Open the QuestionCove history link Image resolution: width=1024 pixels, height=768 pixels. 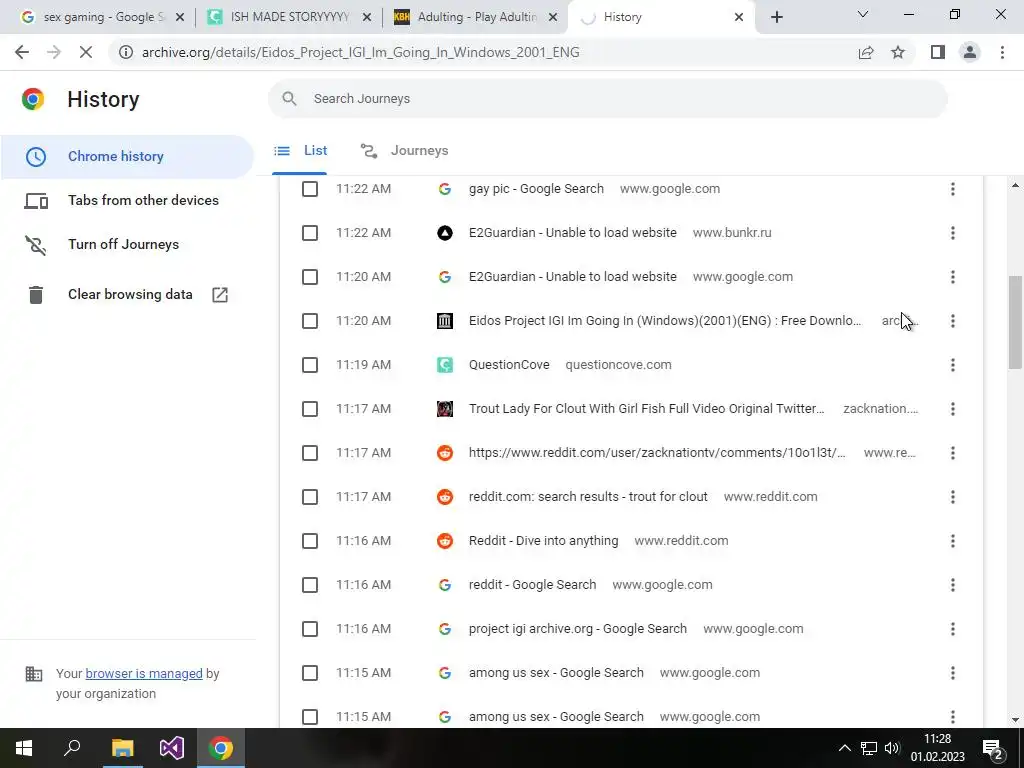point(509,365)
